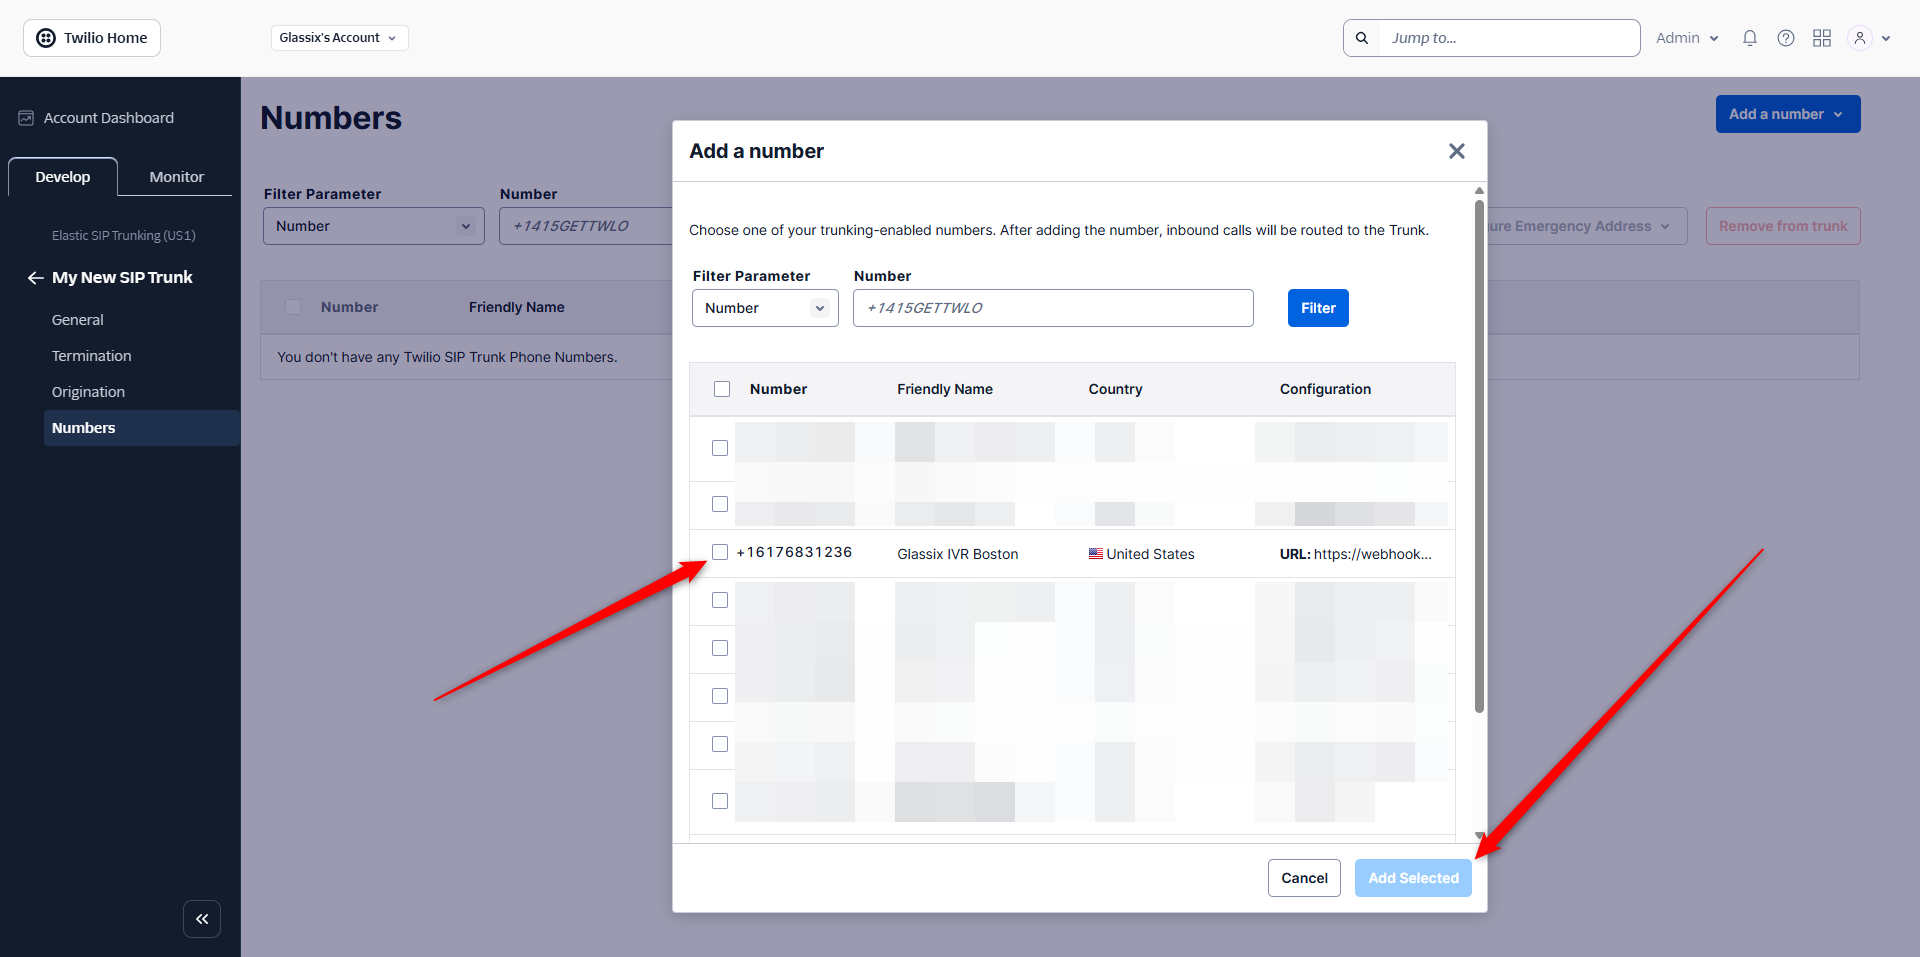Screen dimensions: 1920x957
Task: Click the United States country cell
Action: pos(1142,554)
